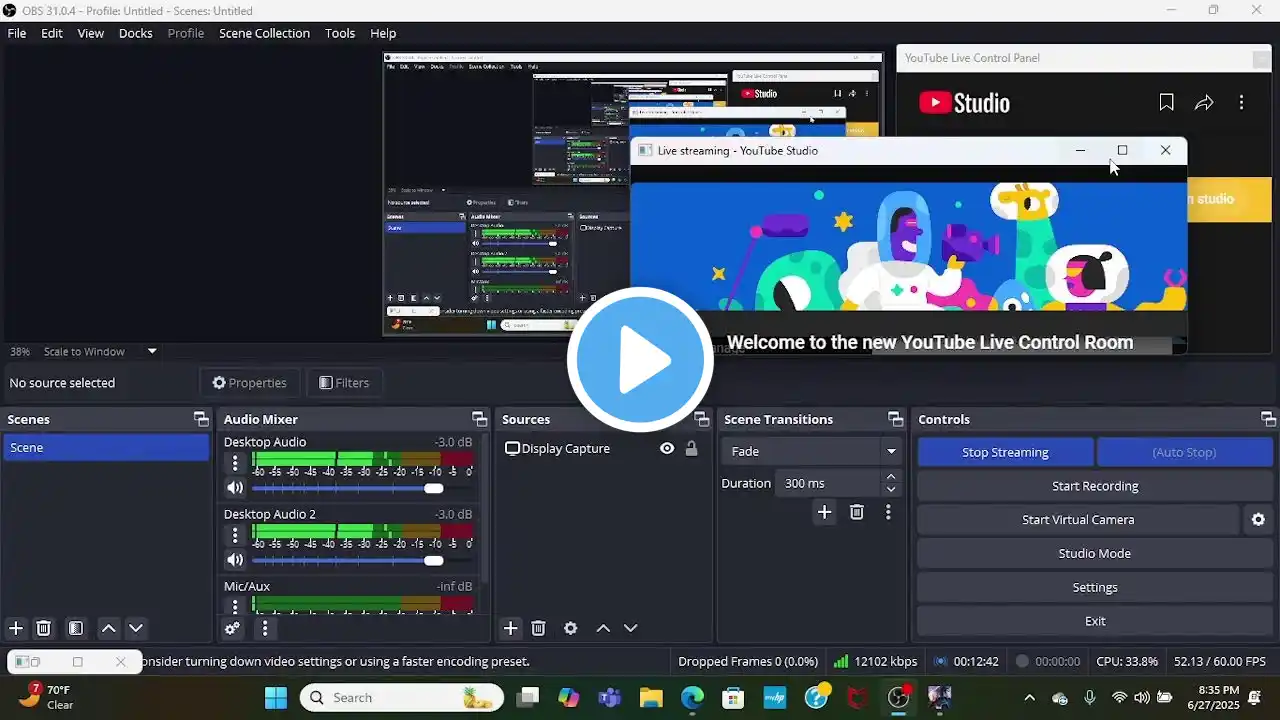Mute Desktop Audio 2 speaker icon
The image size is (1280, 720).
235,560
